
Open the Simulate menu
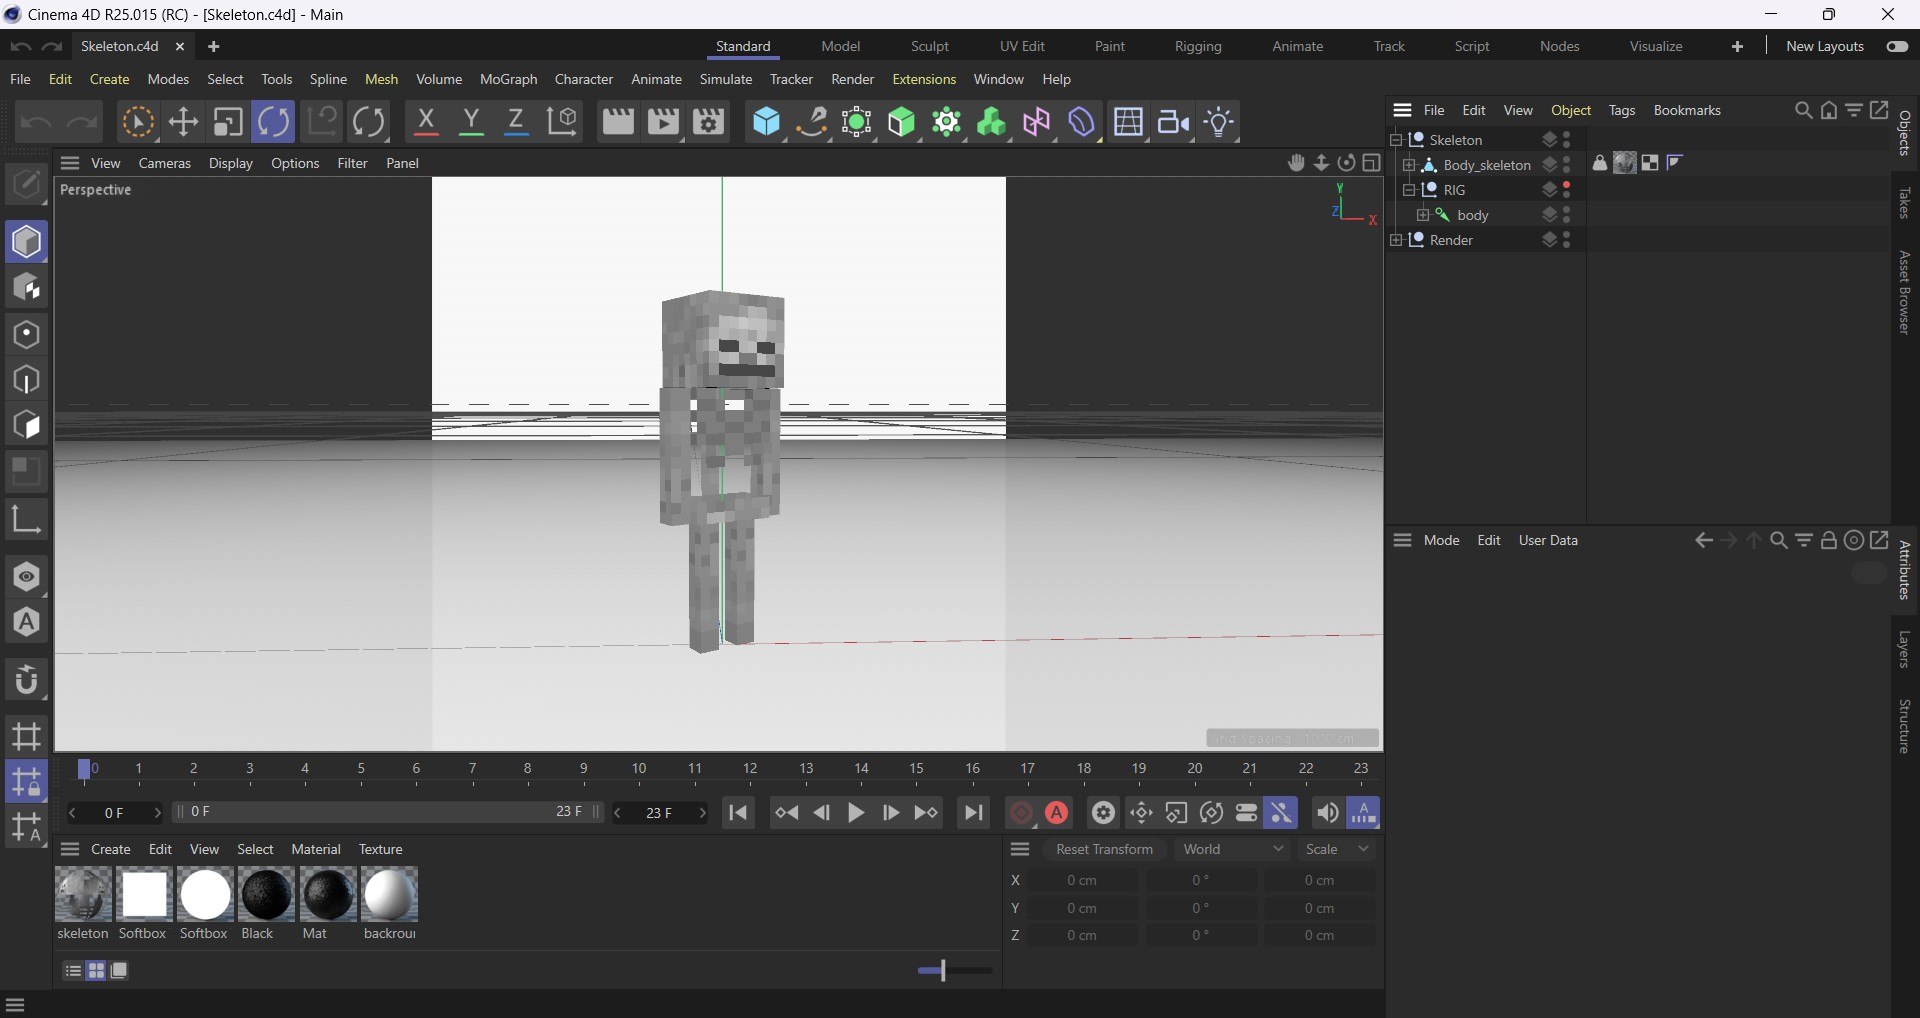point(726,79)
